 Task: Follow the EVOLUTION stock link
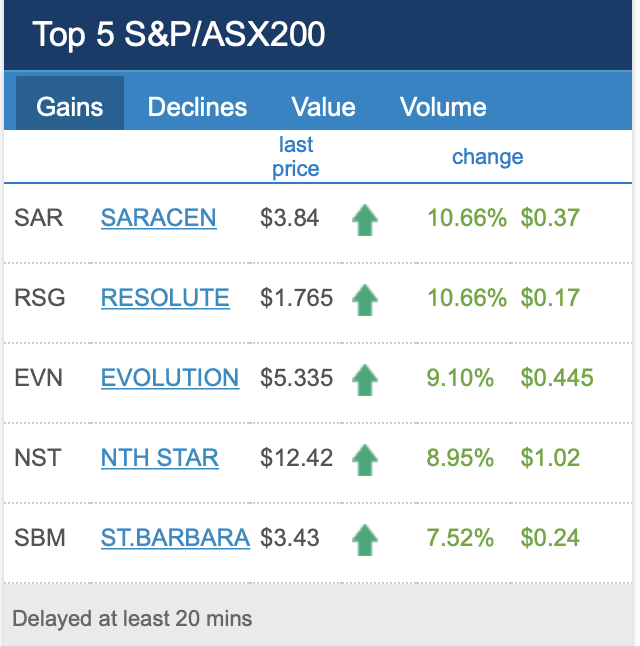click(x=170, y=378)
